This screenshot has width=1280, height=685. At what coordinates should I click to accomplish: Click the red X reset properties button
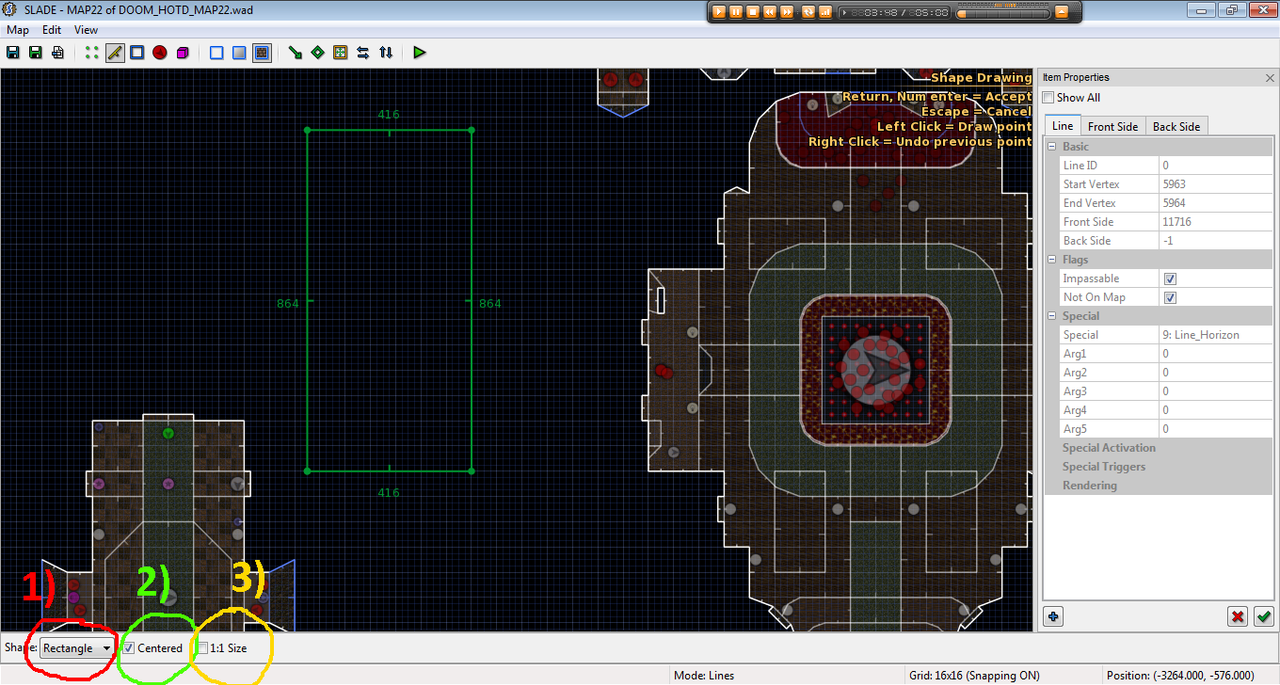(x=1238, y=616)
